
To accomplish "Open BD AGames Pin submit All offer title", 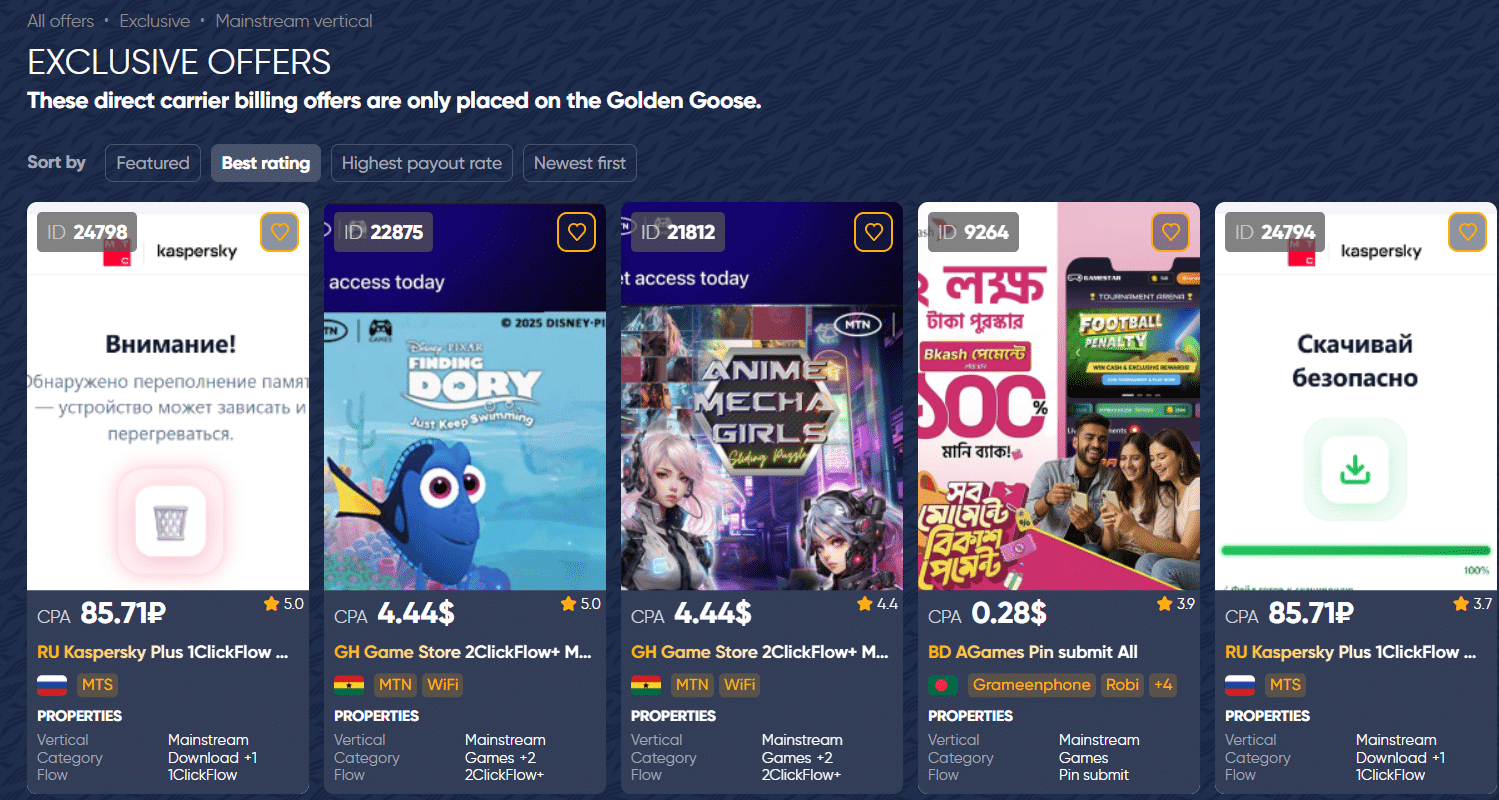I will (1033, 652).
